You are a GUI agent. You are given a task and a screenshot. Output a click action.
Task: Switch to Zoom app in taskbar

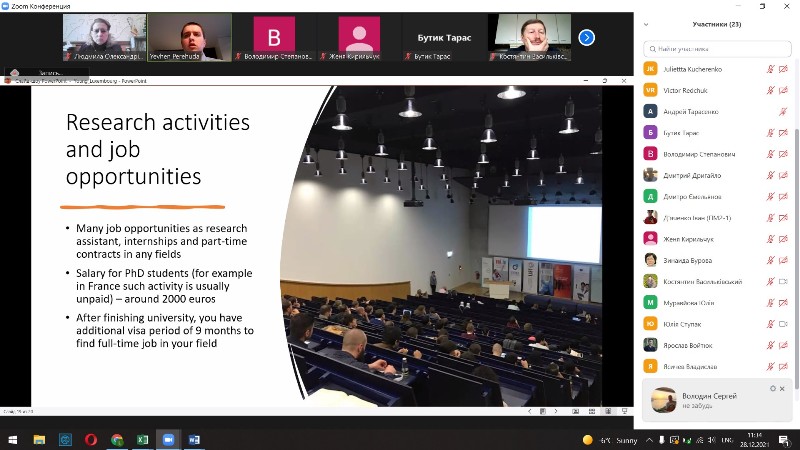[x=168, y=439]
